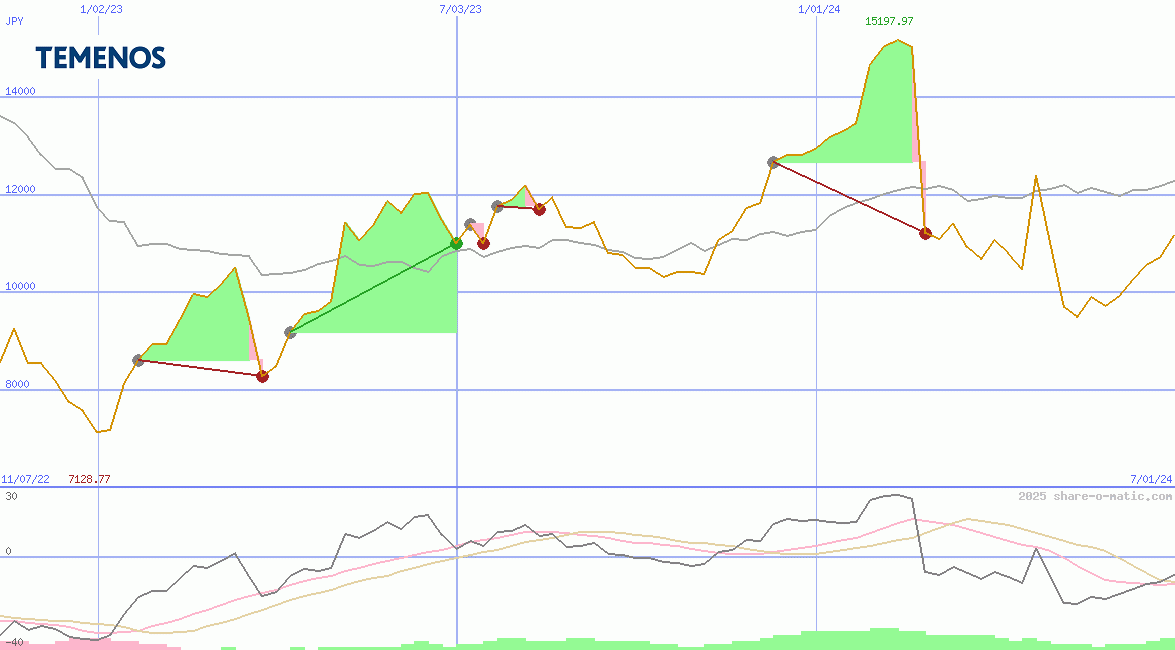Viewport: 1175px width, 650px height.
Task: Click the high price label 15197.97
Action: pos(888,20)
